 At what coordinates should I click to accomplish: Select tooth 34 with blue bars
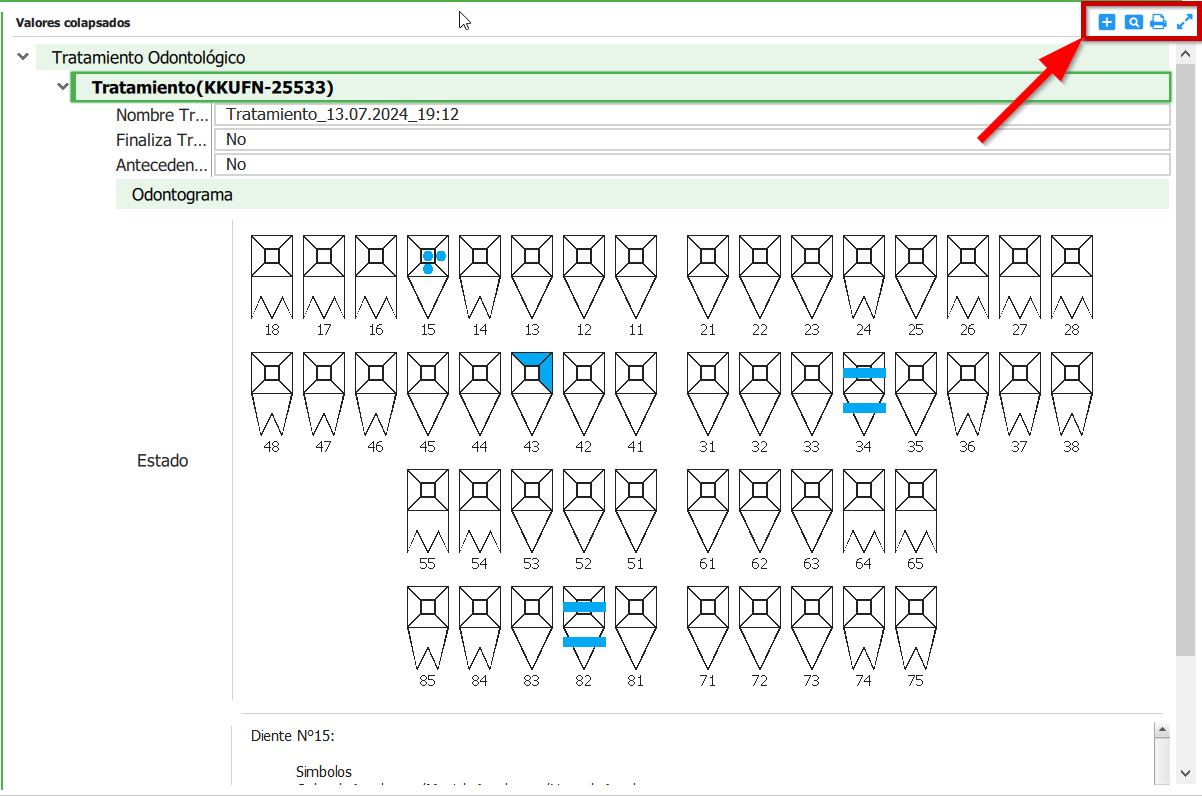[x=864, y=393]
